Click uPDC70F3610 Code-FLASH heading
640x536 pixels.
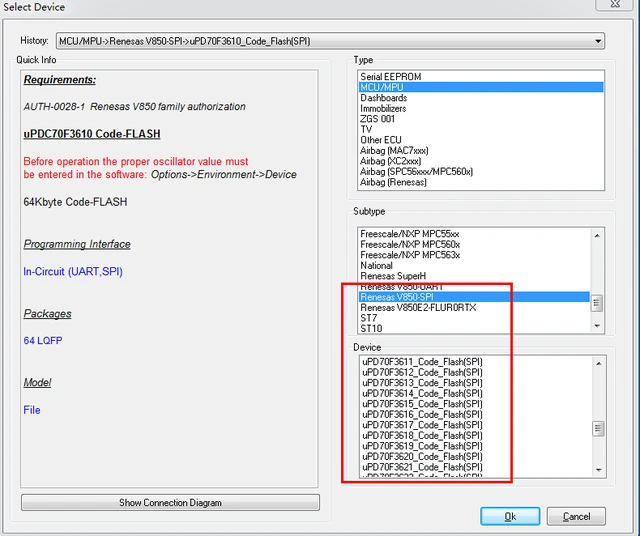pyautogui.click(x=92, y=134)
